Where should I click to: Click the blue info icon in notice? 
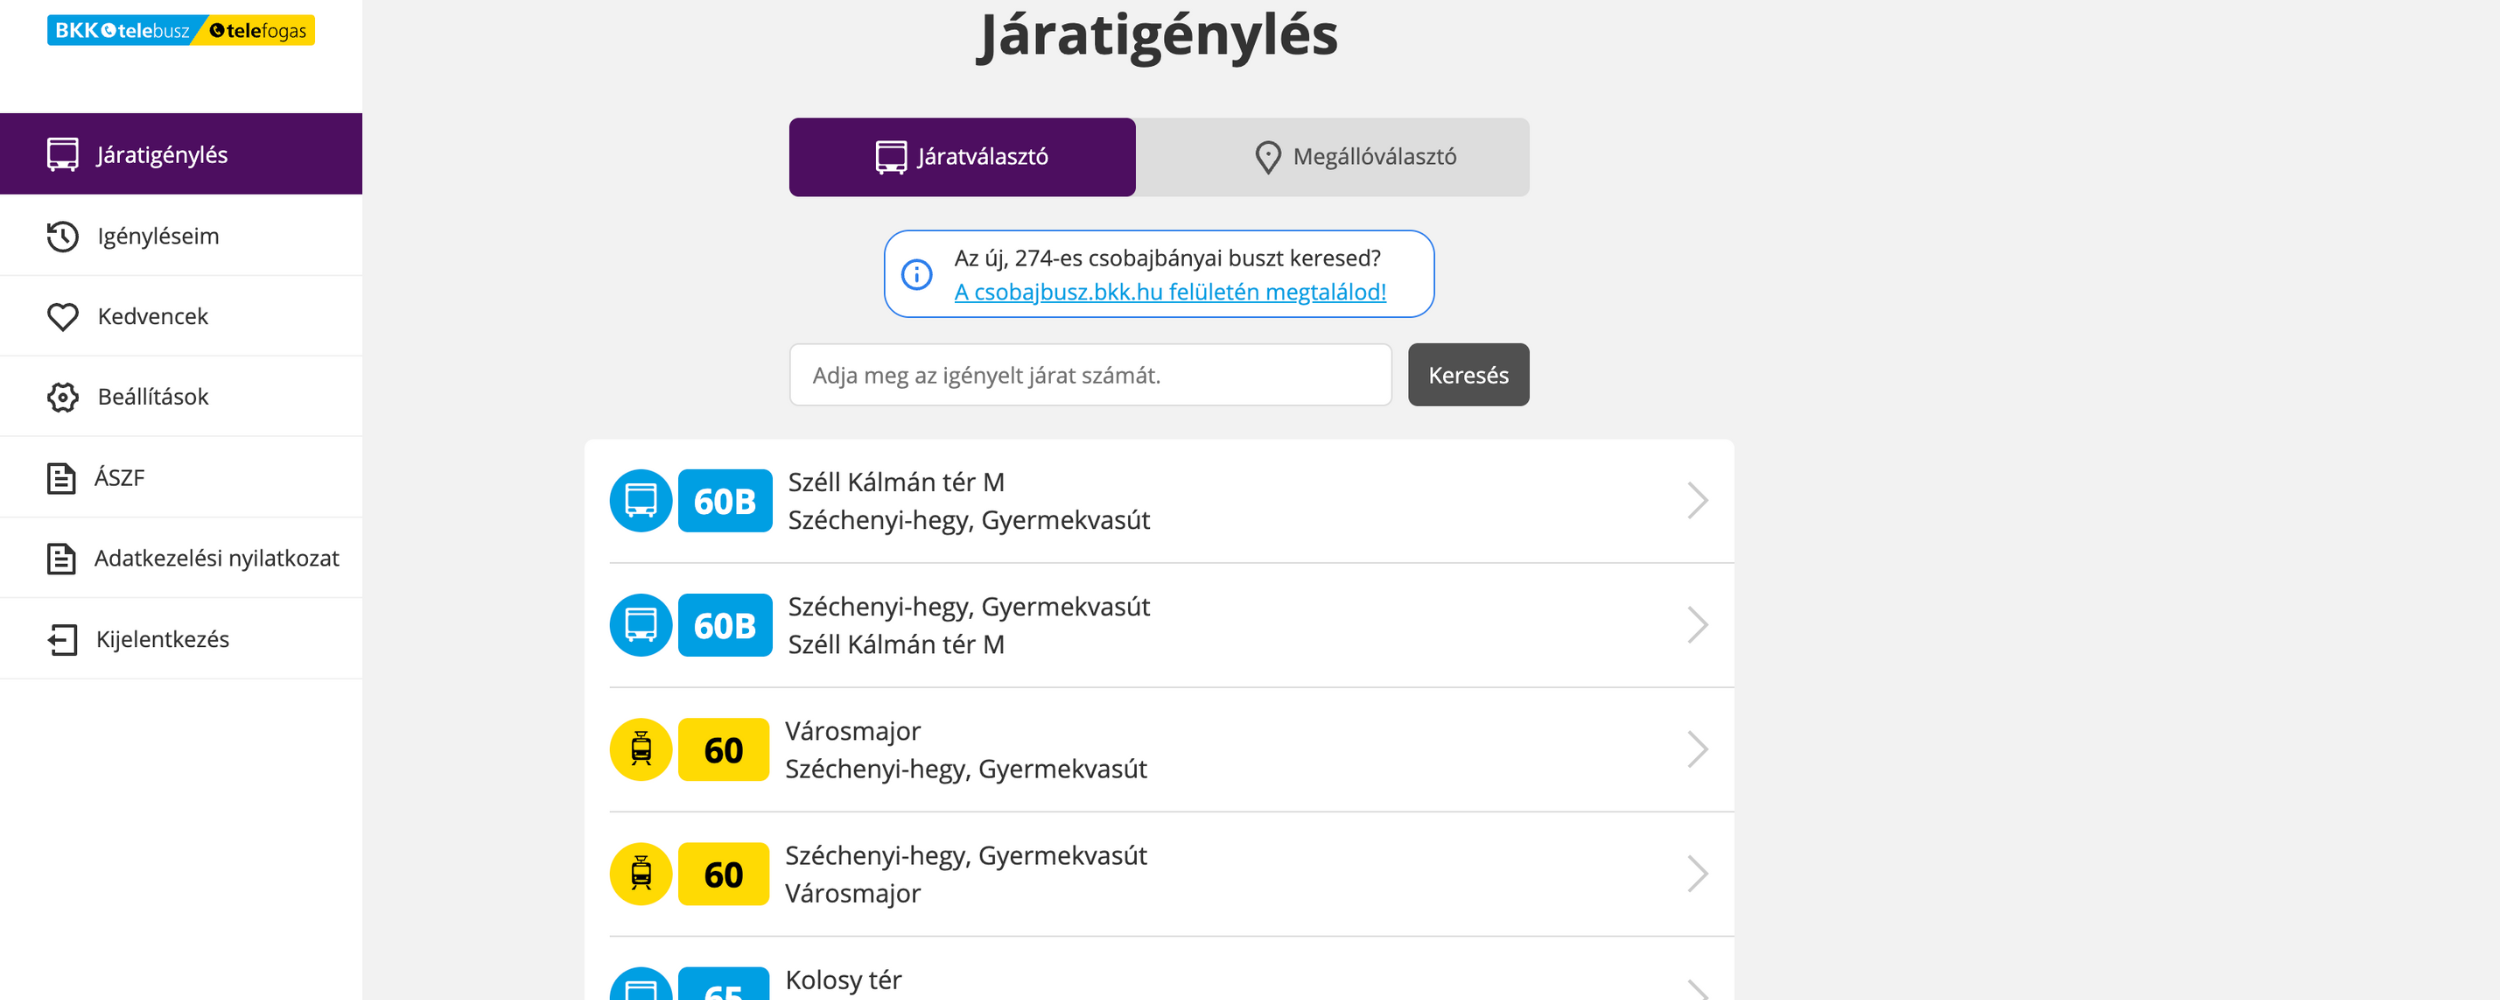click(916, 274)
